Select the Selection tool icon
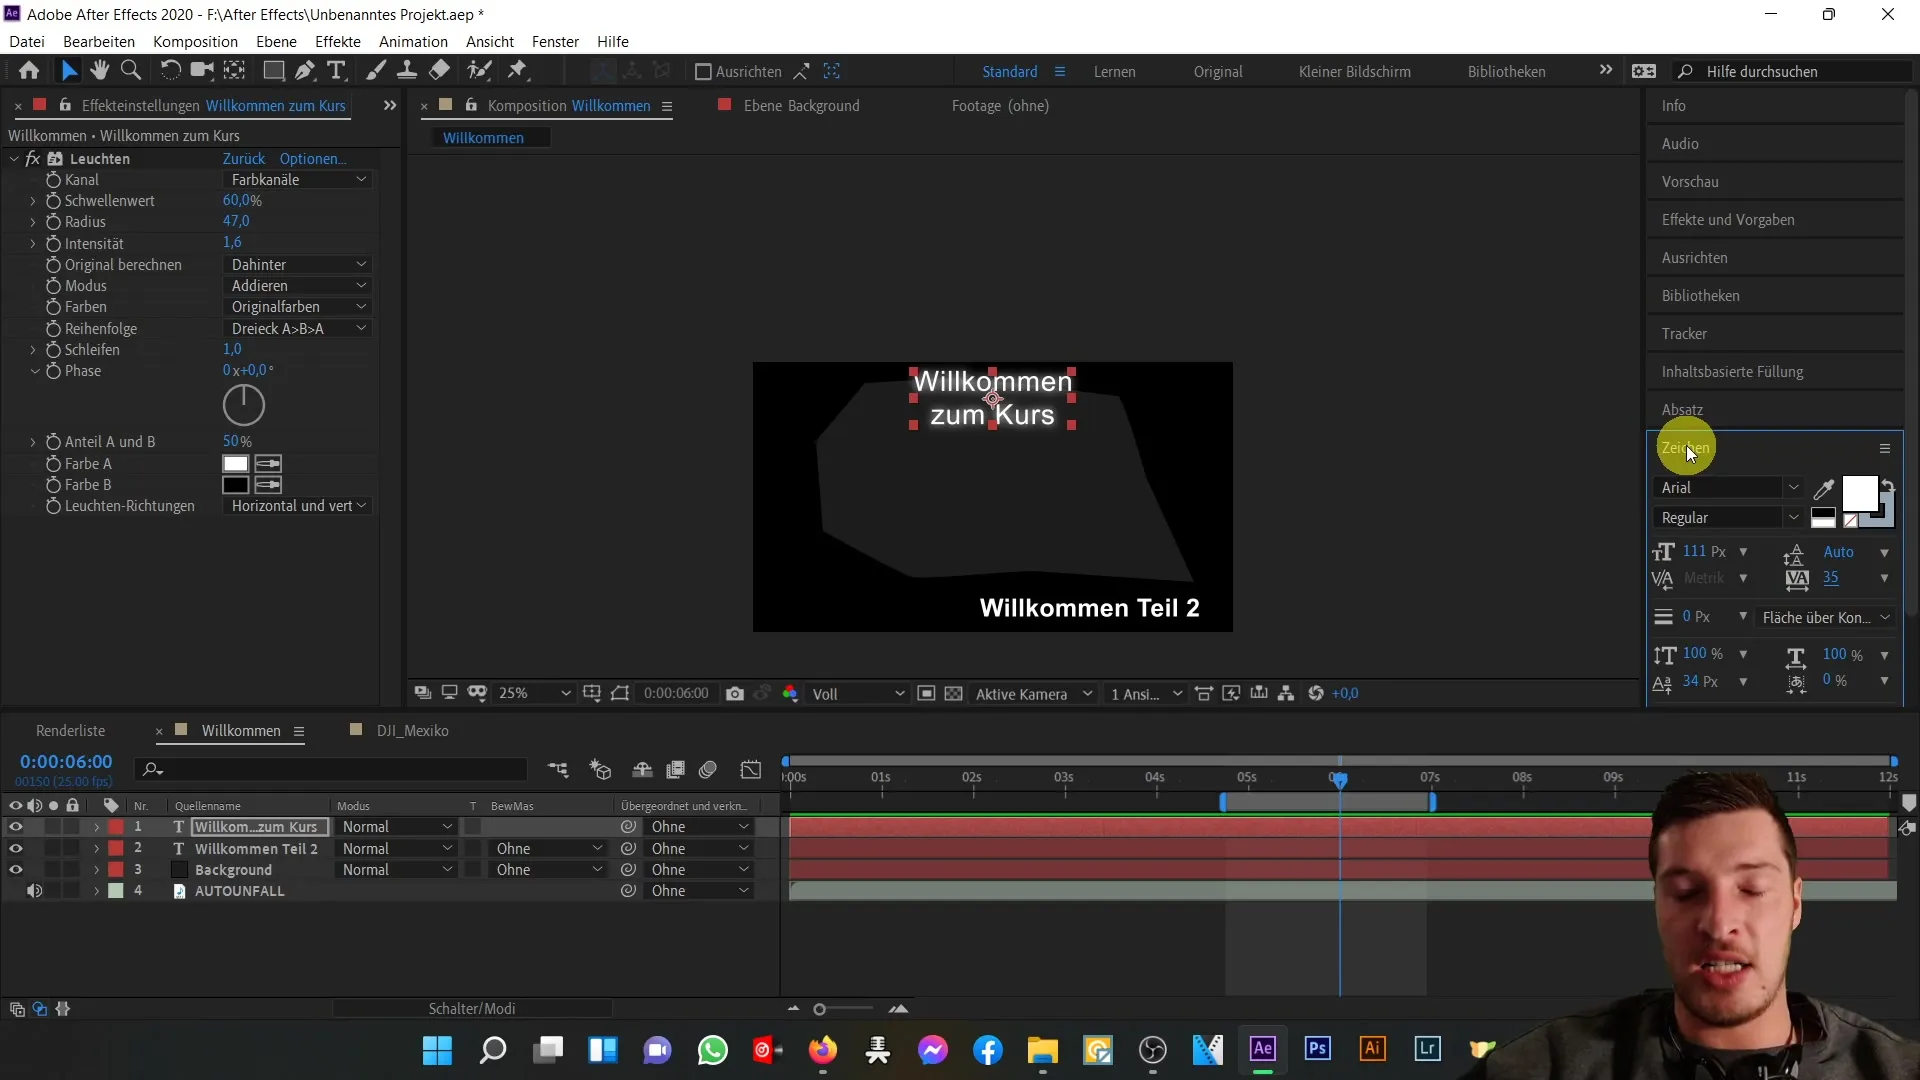 tap(69, 70)
